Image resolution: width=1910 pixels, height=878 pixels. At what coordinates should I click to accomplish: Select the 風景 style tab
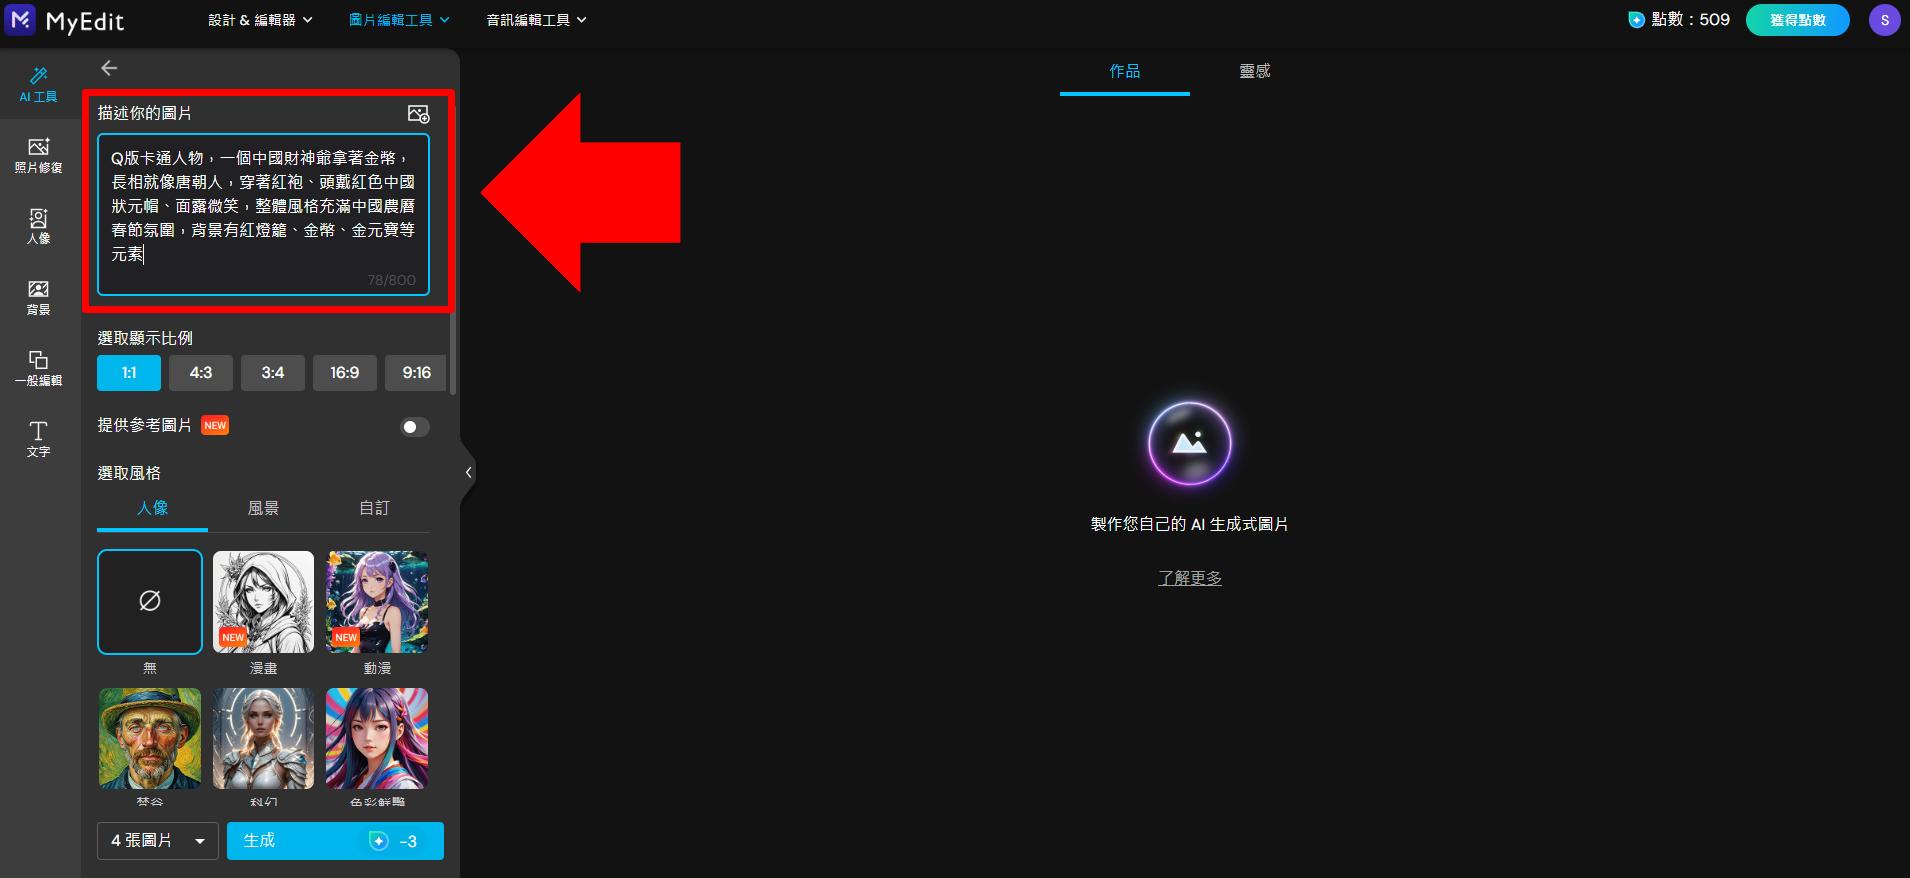point(263,509)
